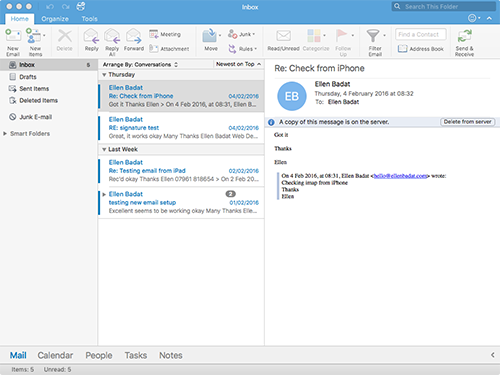Click the Rules icon

click(232, 49)
